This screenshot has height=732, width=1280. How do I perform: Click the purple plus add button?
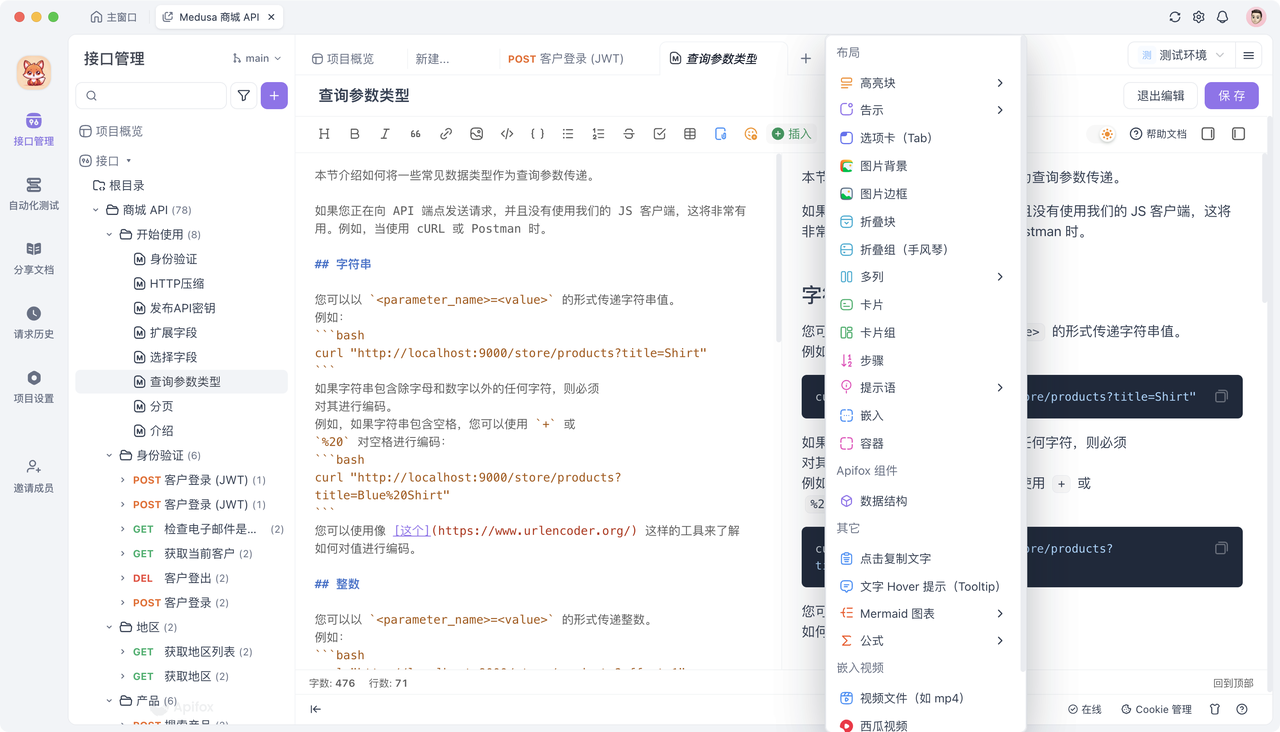pos(274,96)
